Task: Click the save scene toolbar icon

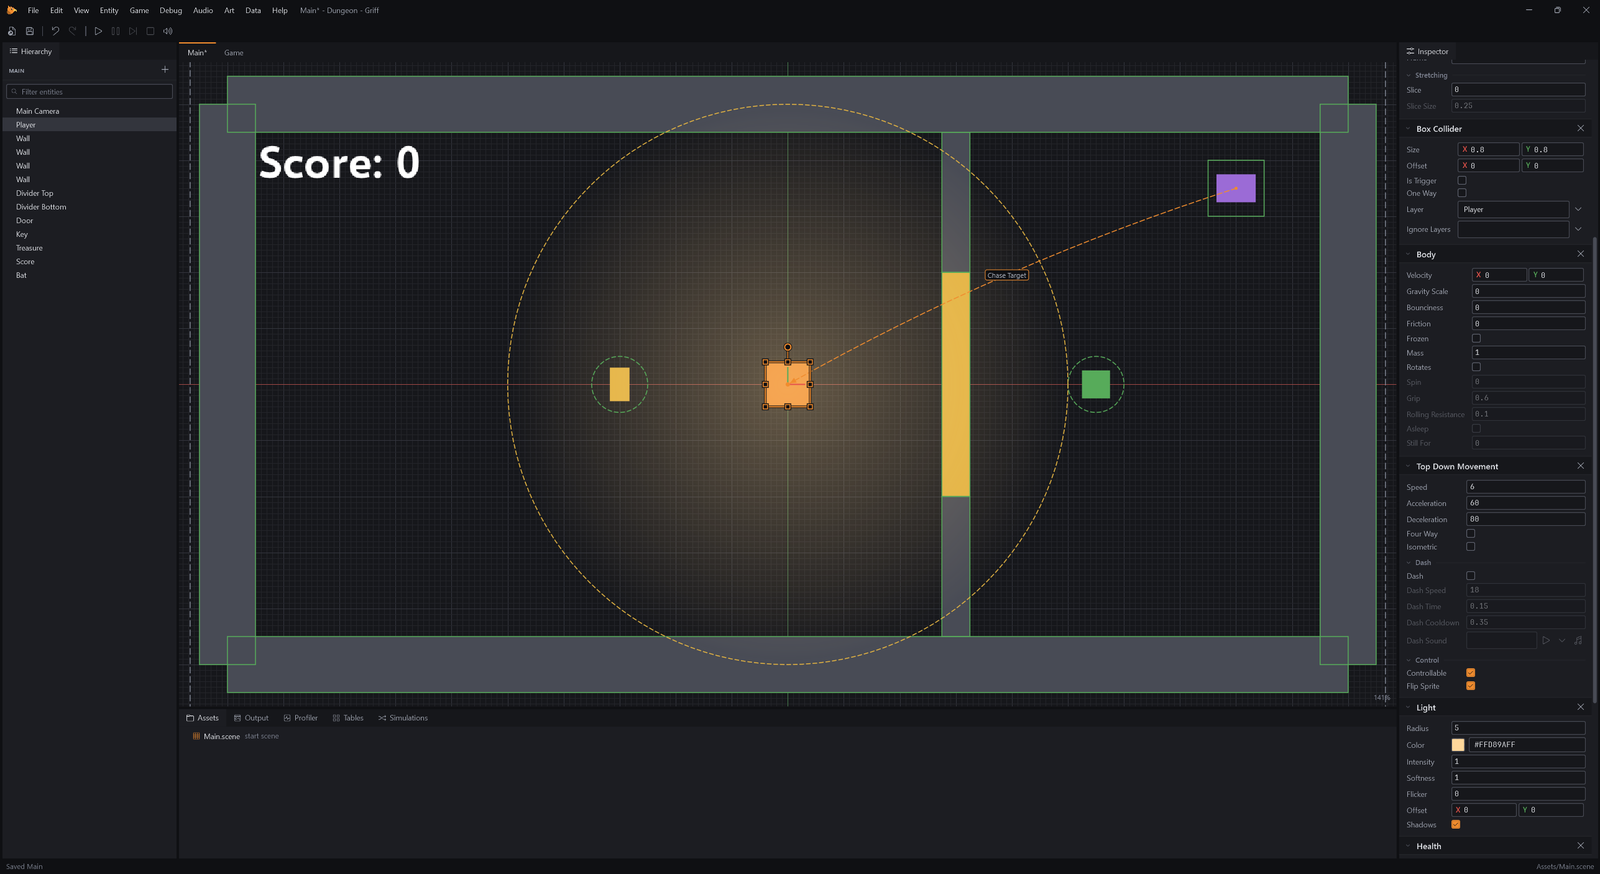Action: click(30, 31)
